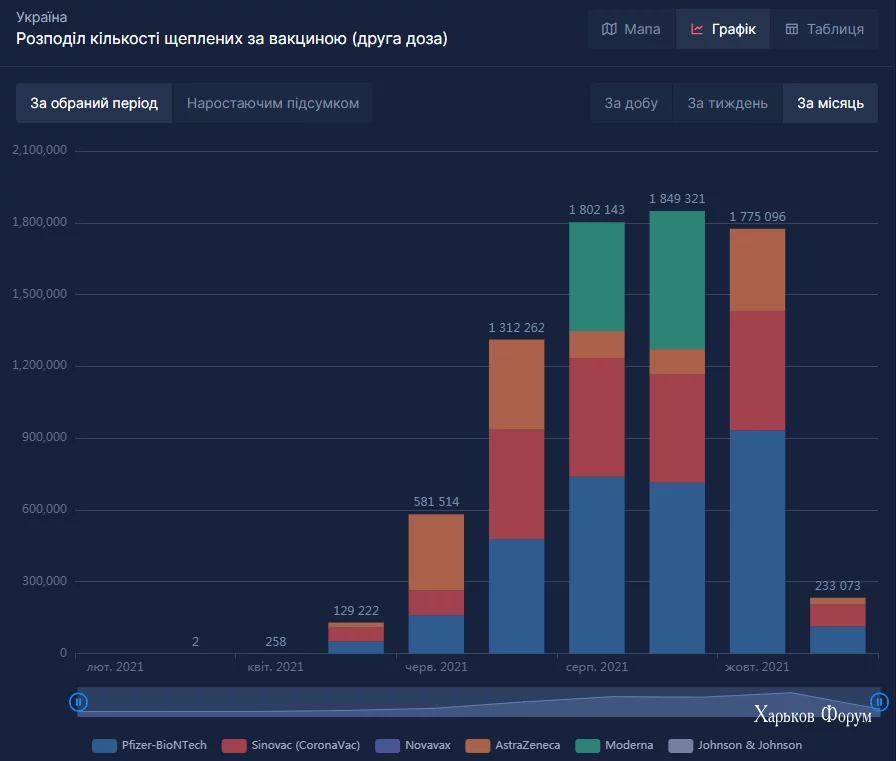Toggle Pfizer-BioNTech legend swatch
Screen dimensions: 896x761
[x=104, y=746]
